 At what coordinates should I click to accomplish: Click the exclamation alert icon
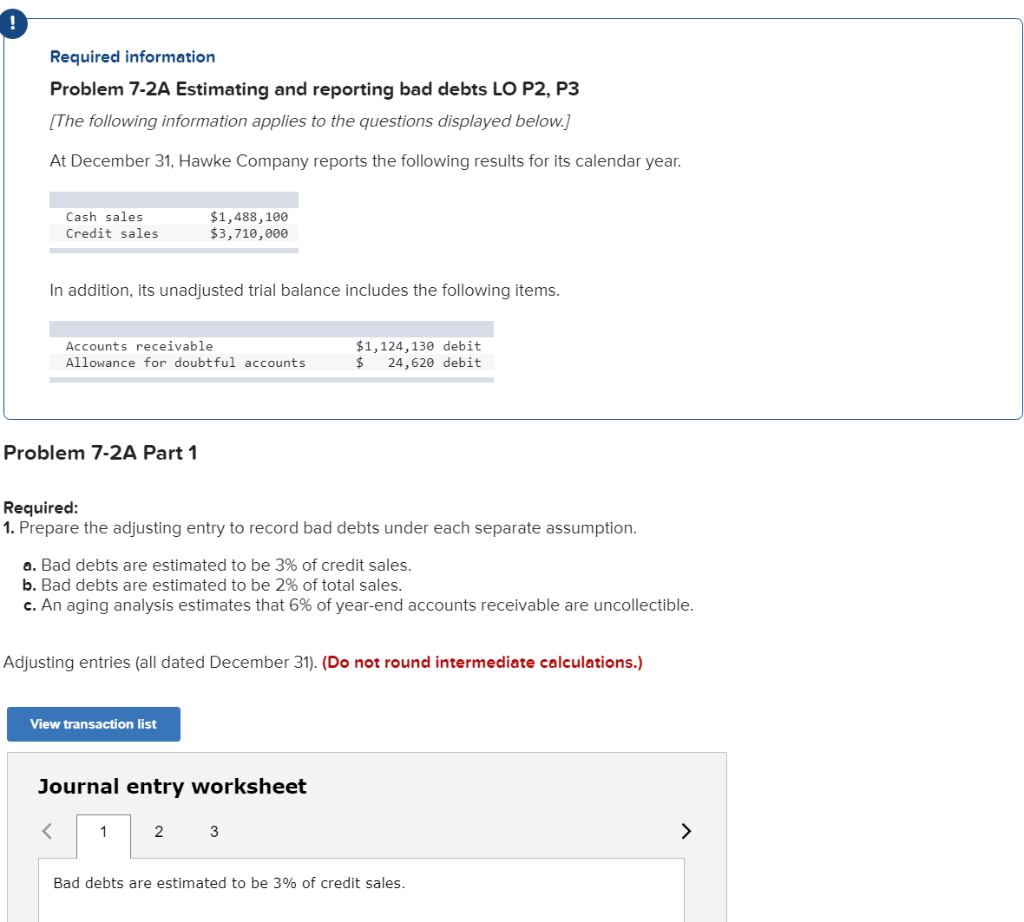(x=13, y=23)
